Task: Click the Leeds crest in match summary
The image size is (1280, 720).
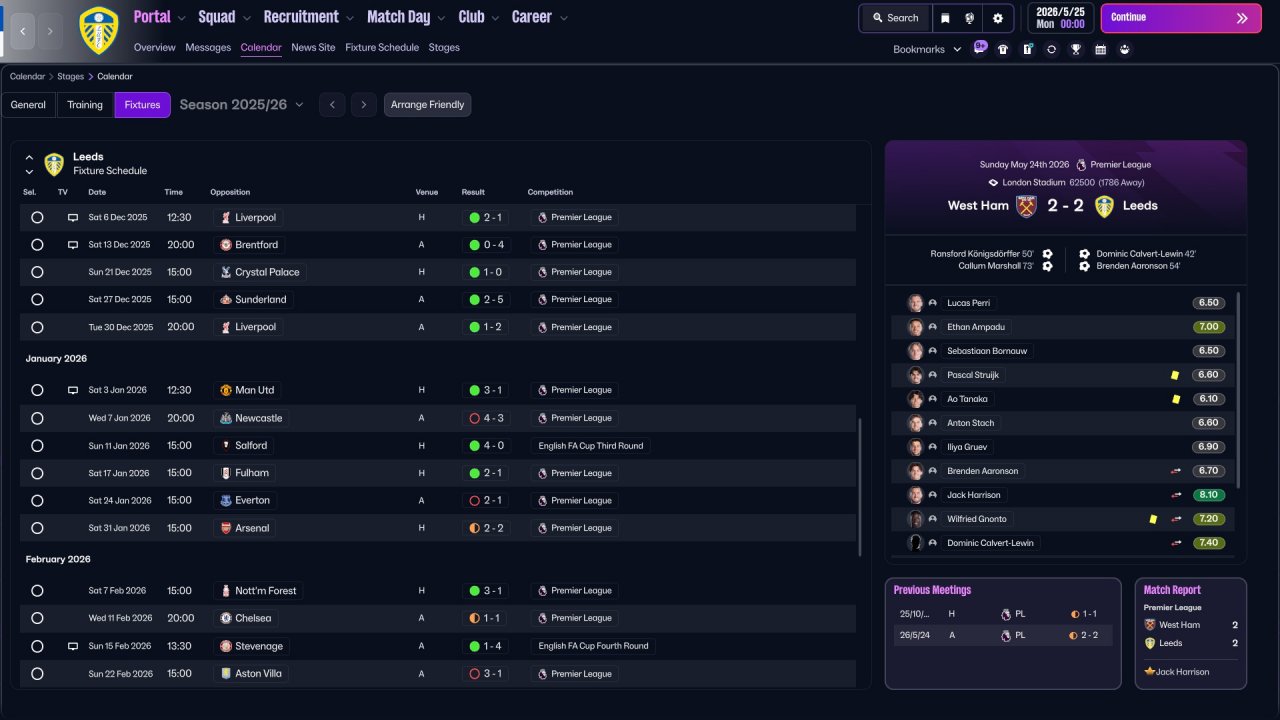Action: (1104, 206)
